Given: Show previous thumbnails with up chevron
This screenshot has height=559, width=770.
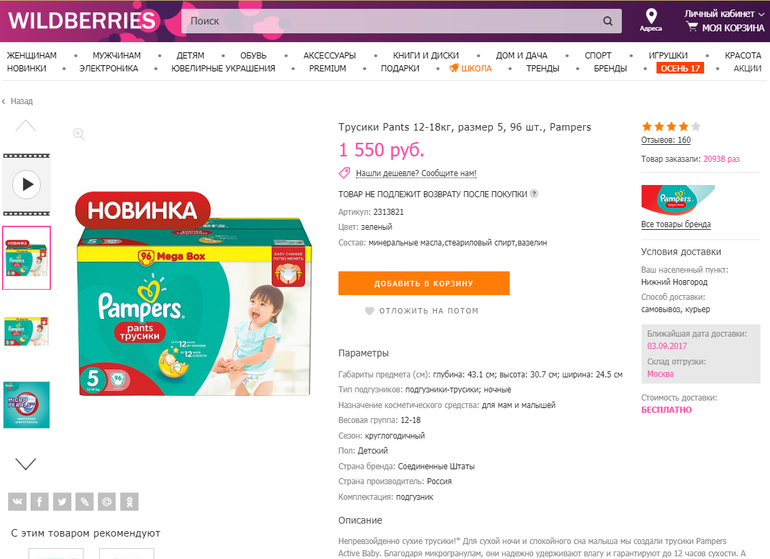Looking at the screenshot, I should 26,126.
